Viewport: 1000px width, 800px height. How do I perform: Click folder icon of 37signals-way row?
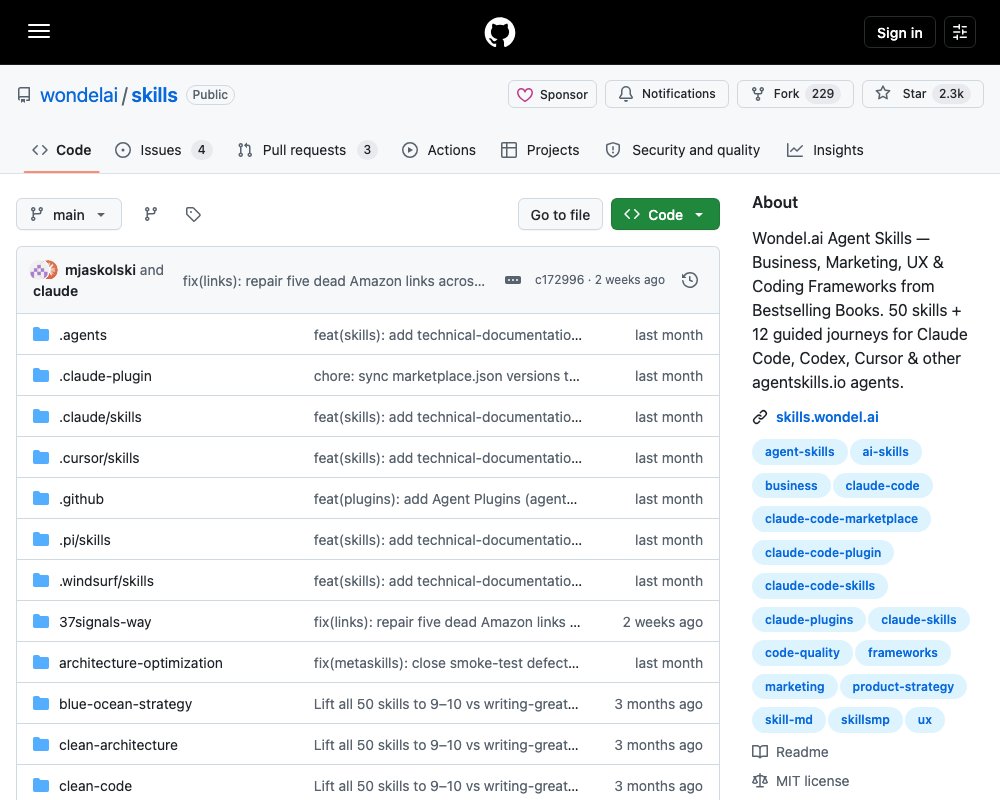[41, 621]
